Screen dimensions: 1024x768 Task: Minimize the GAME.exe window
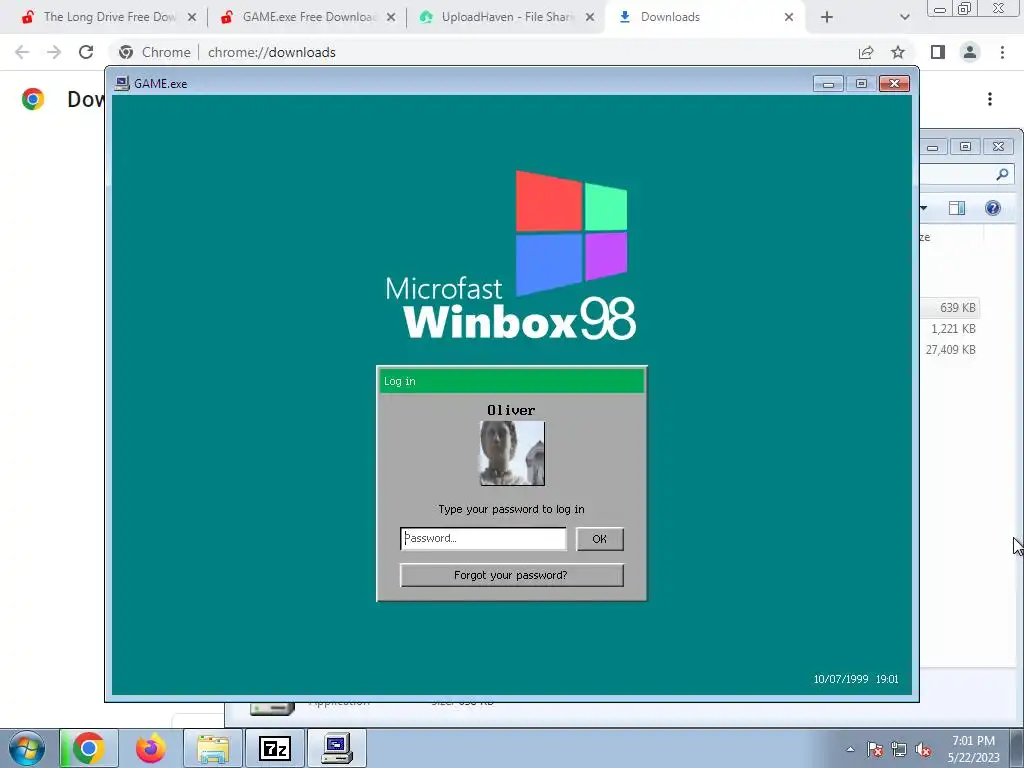pyautogui.click(x=828, y=84)
